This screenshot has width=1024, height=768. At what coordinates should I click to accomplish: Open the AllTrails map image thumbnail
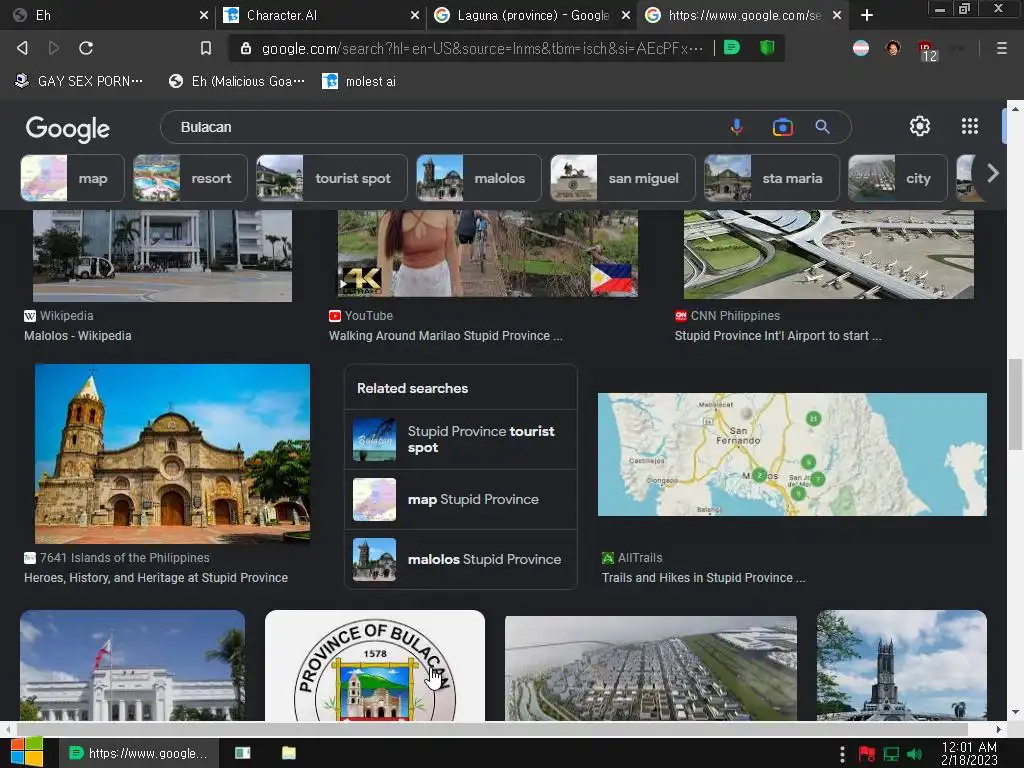coord(792,455)
